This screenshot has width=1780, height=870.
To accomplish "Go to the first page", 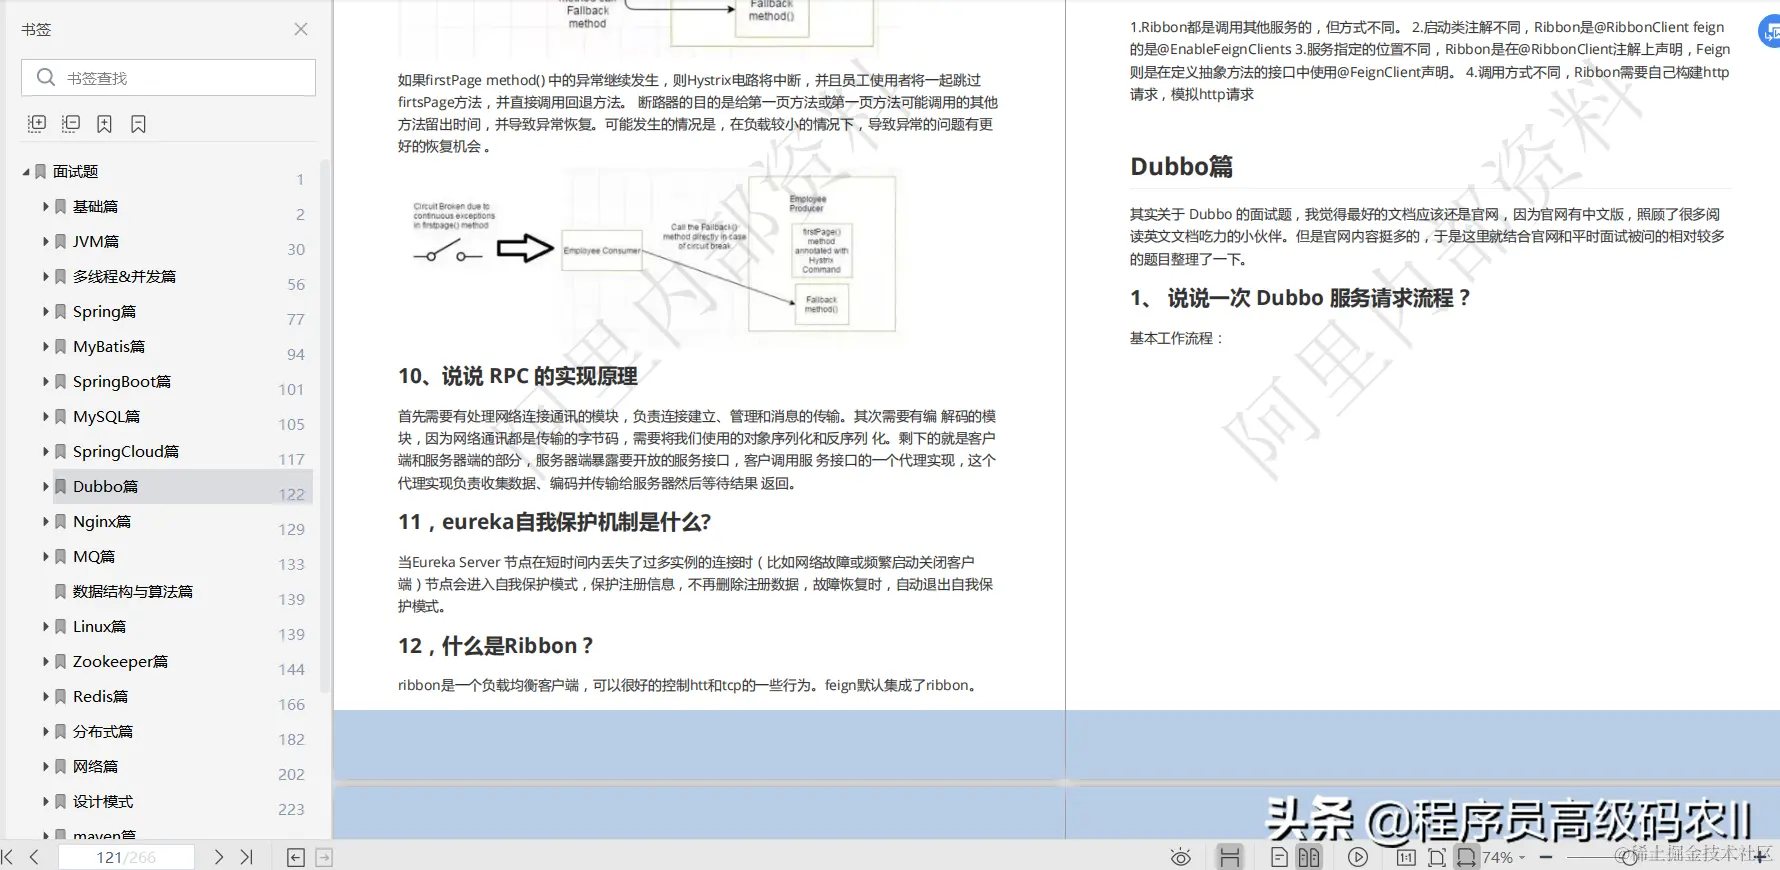I will point(8,857).
